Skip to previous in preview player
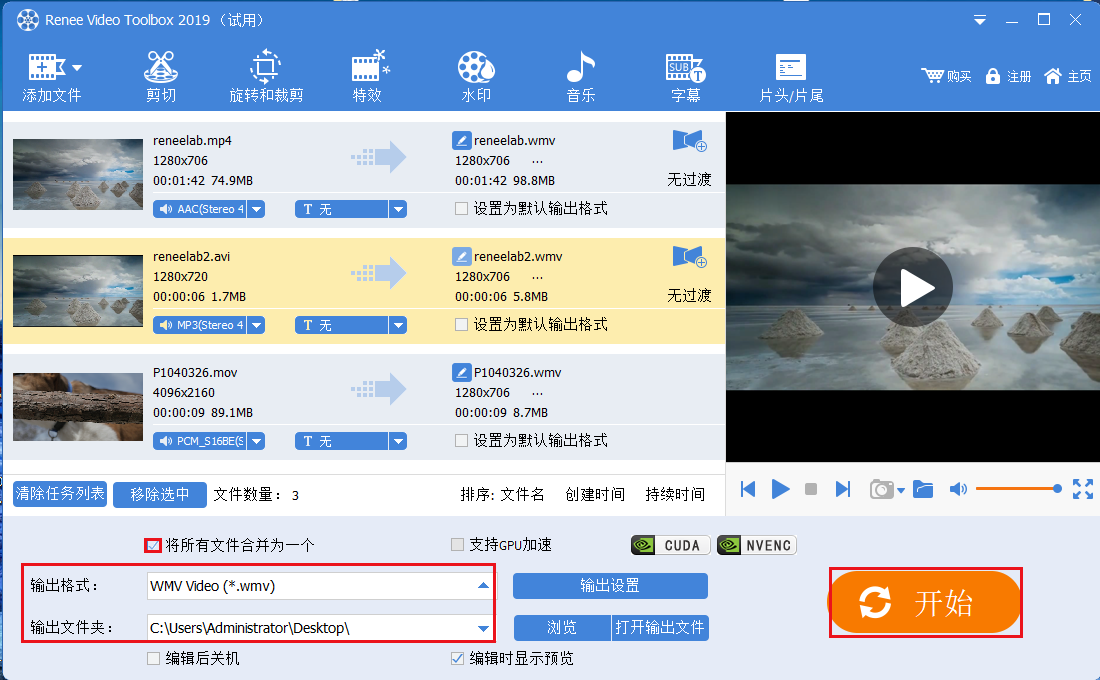The height and width of the screenshot is (680, 1100). [748, 489]
